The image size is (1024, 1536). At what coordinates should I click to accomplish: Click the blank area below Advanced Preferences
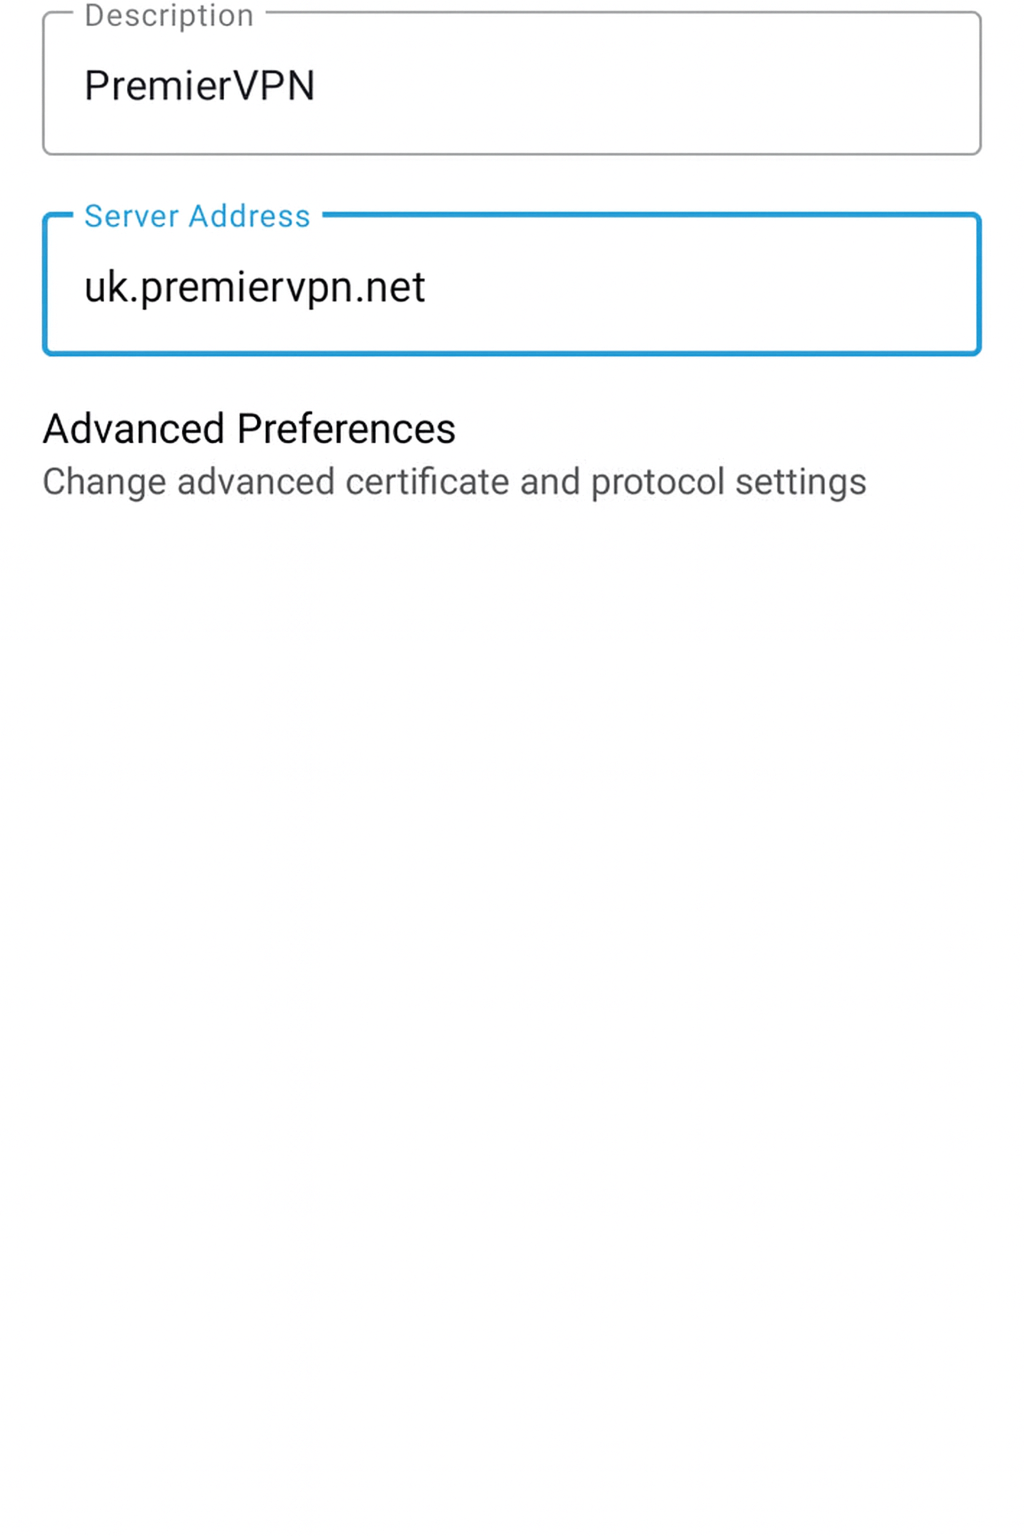[511, 900]
